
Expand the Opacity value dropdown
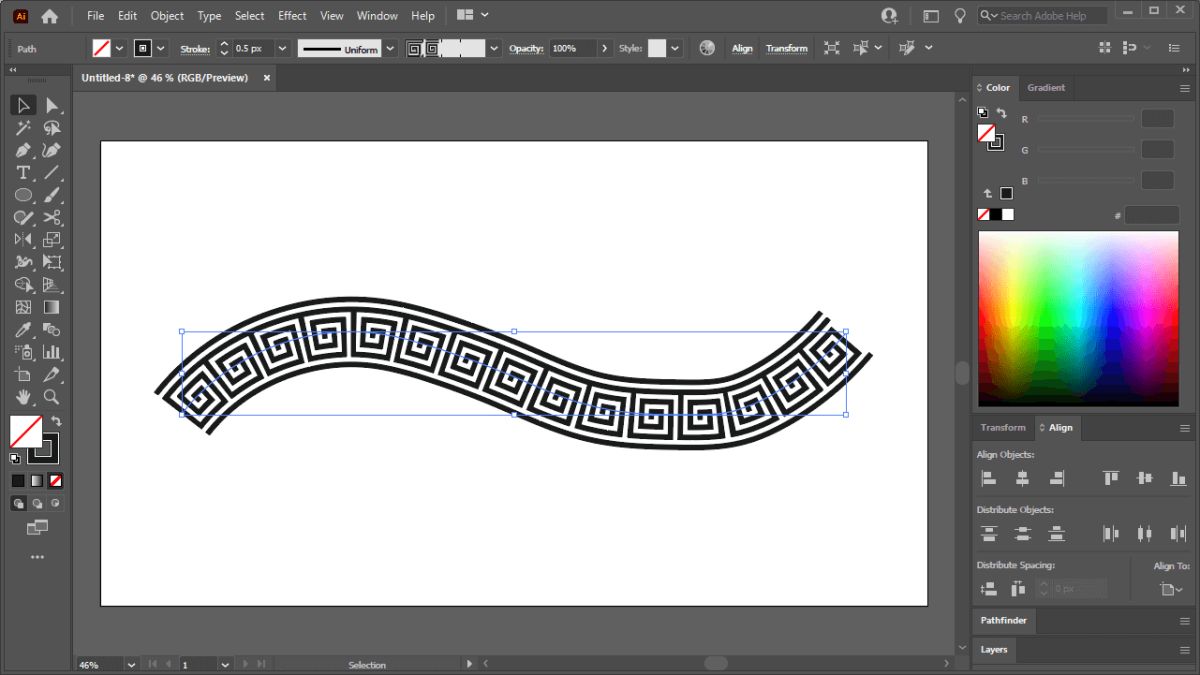click(x=604, y=48)
